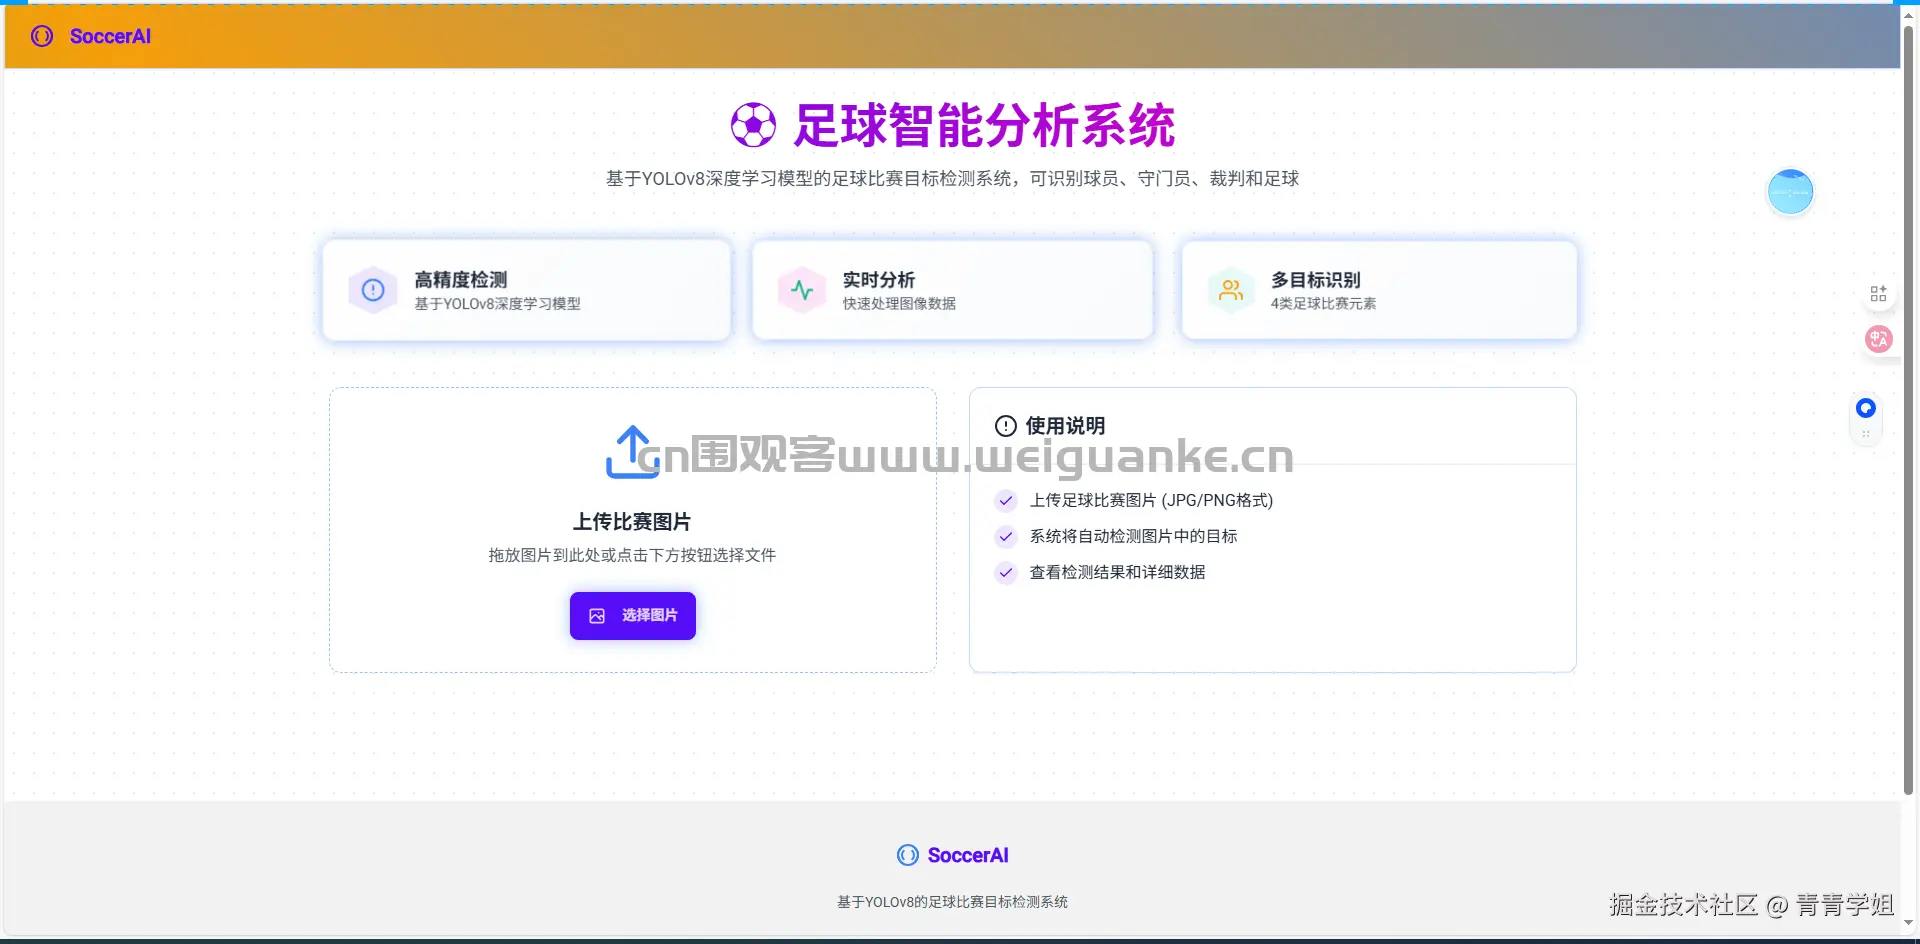Click the people icon on the 多目标识别 card
This screenshot has width=1920, height=944.
tap(1230, 290)
